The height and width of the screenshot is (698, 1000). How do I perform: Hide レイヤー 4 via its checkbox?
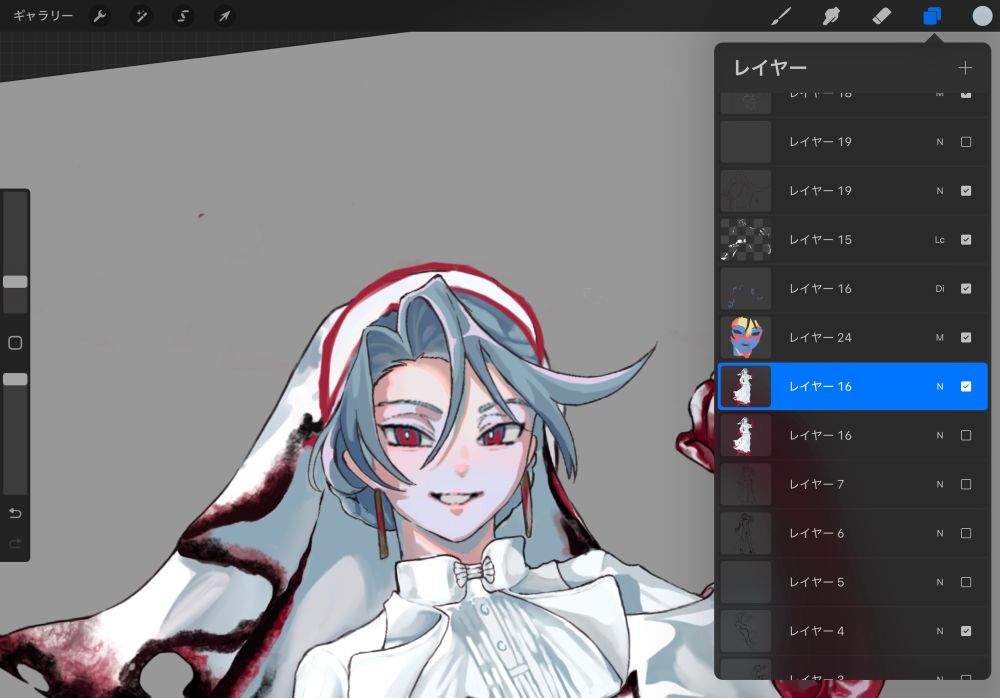pos(966,631)
